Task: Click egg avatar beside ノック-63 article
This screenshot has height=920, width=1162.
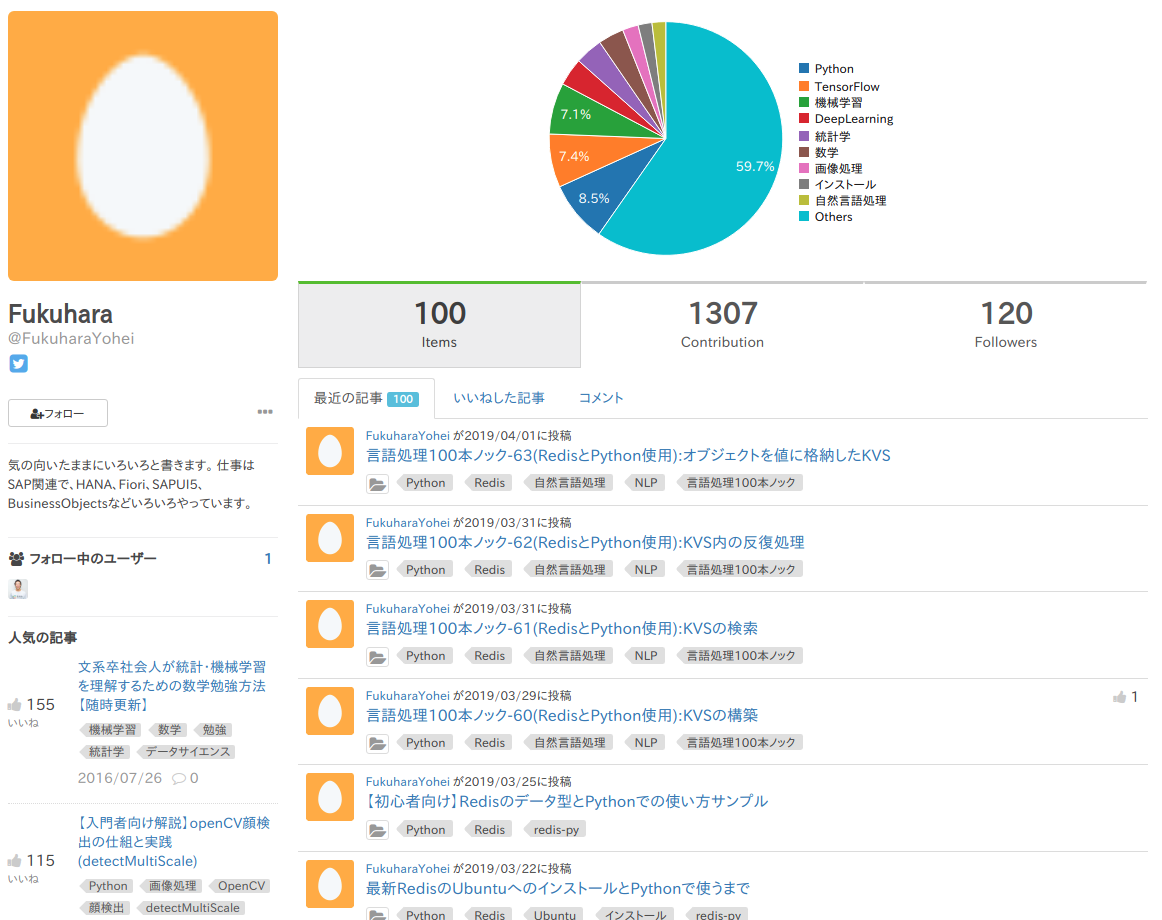Action: (330, 451)
